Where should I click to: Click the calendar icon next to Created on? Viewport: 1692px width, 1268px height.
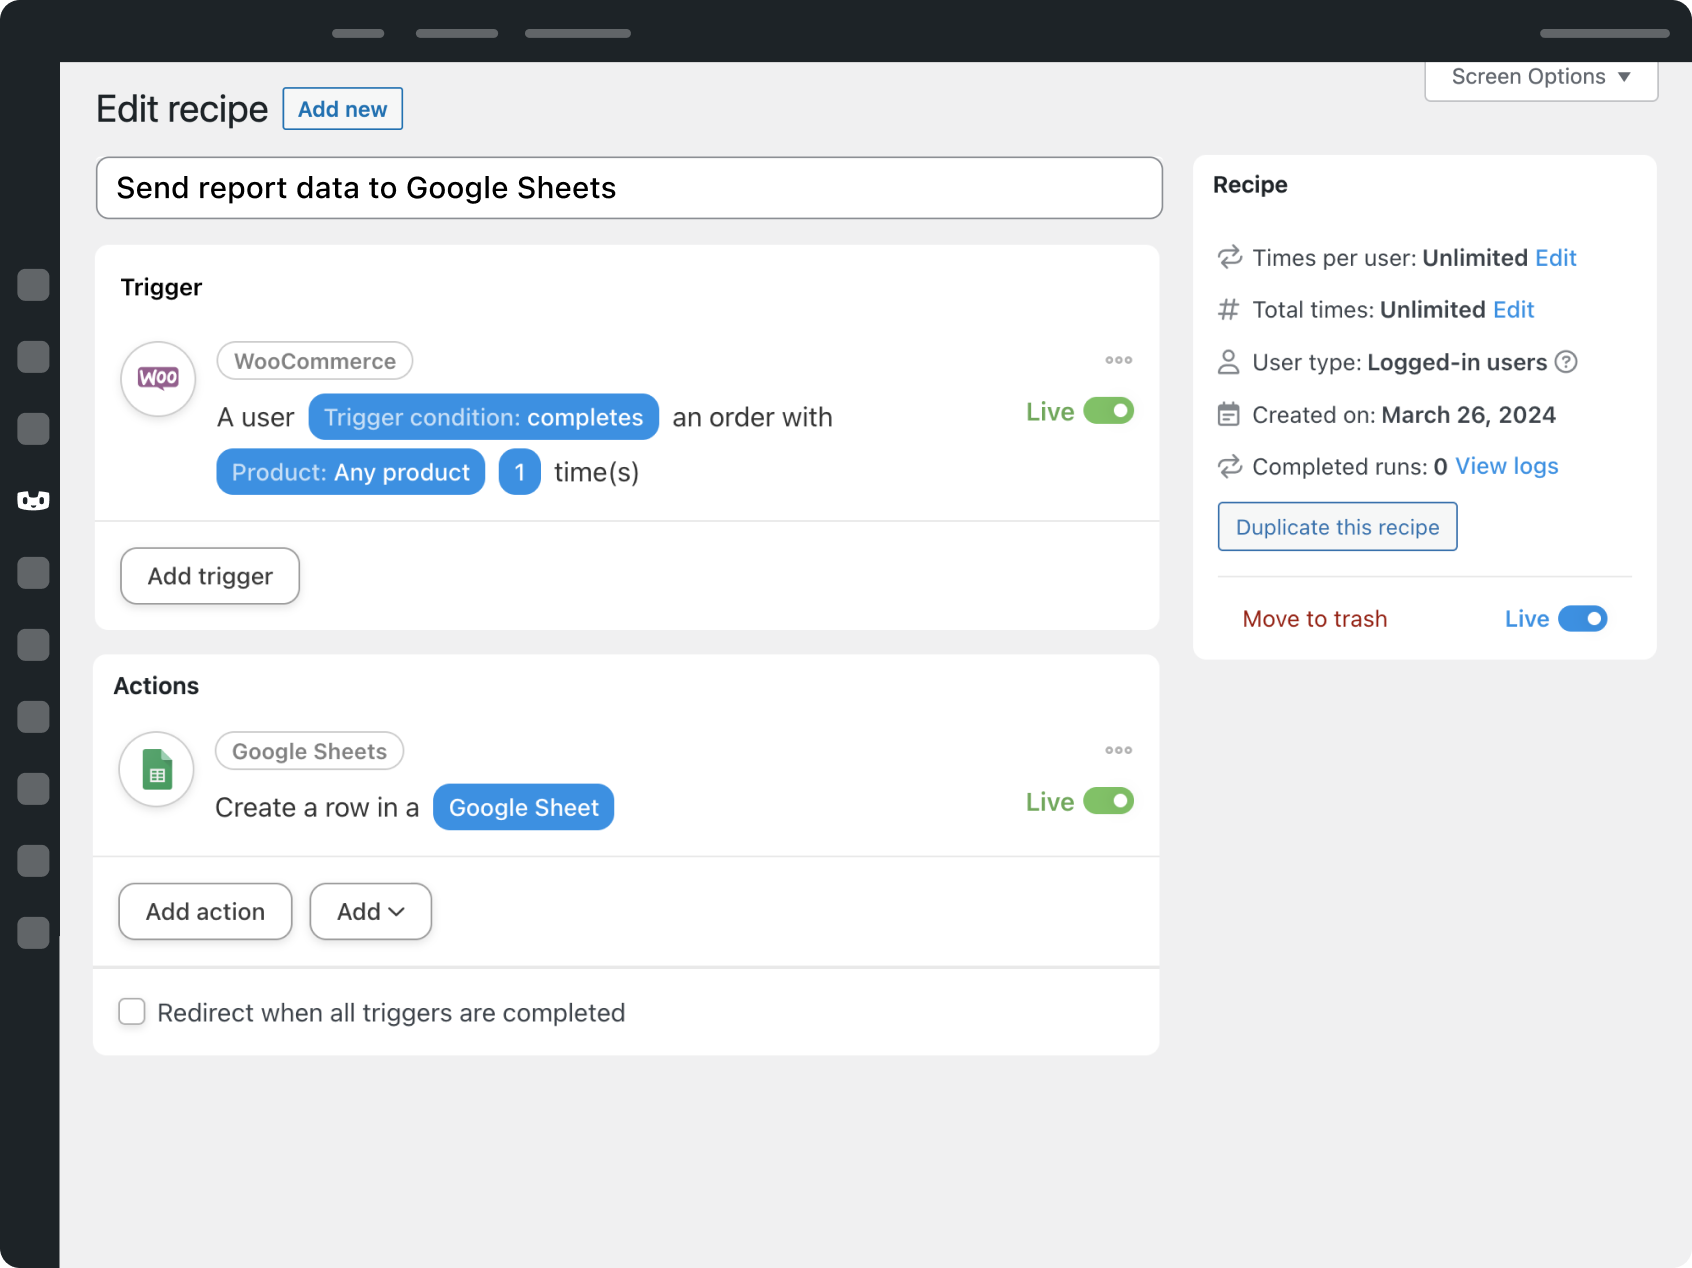[x=1229, y=414]
